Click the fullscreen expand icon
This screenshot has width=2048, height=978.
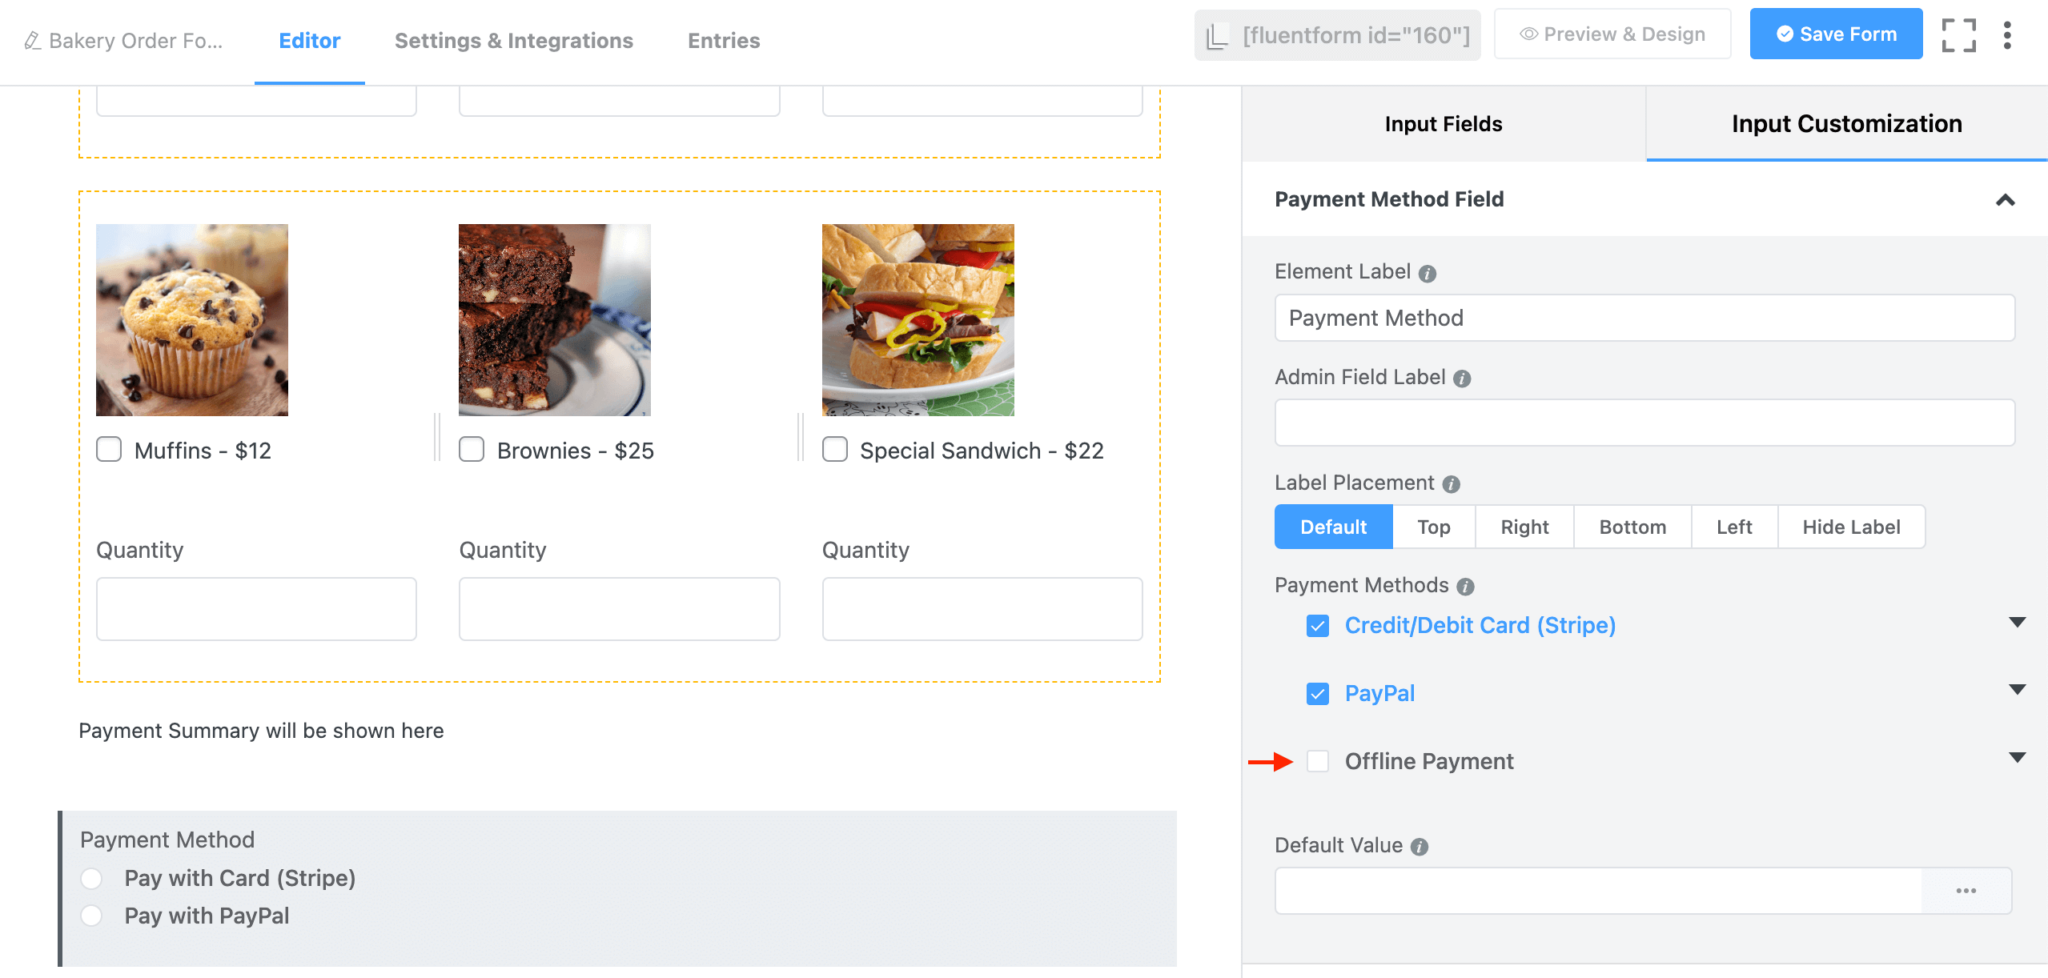1958,35
